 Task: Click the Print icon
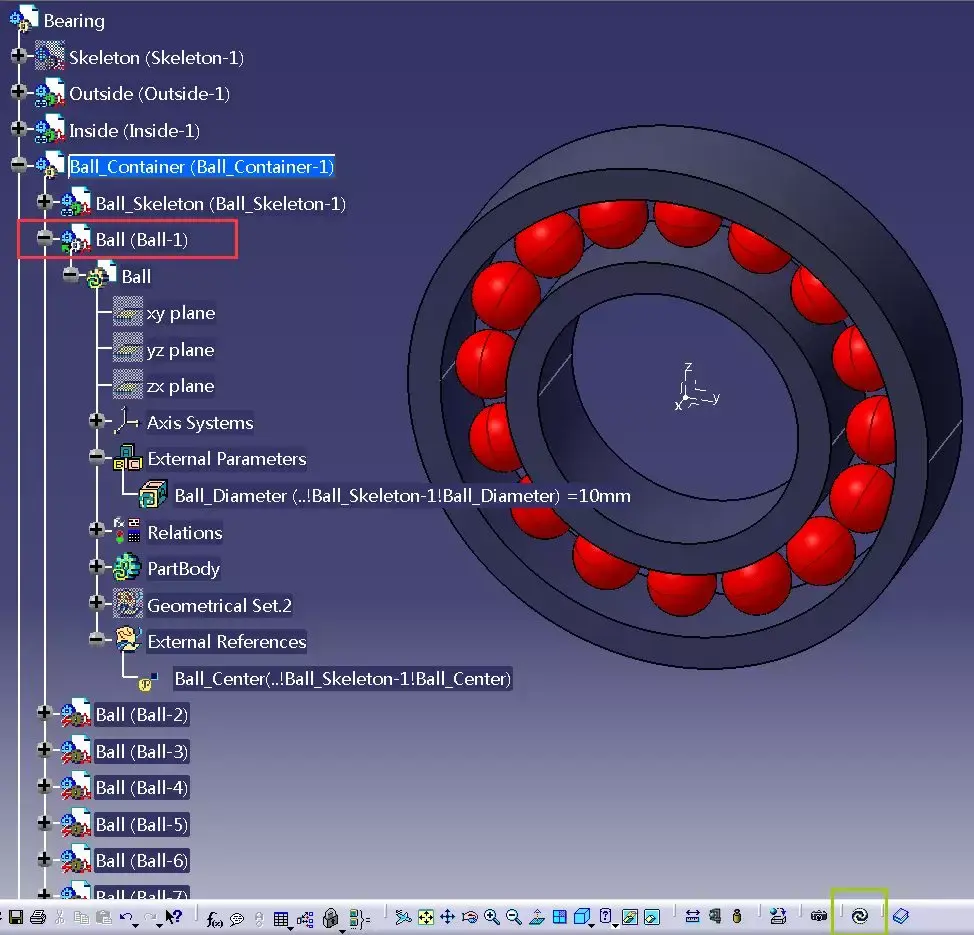pyautogui.click(x=37, y=916)
